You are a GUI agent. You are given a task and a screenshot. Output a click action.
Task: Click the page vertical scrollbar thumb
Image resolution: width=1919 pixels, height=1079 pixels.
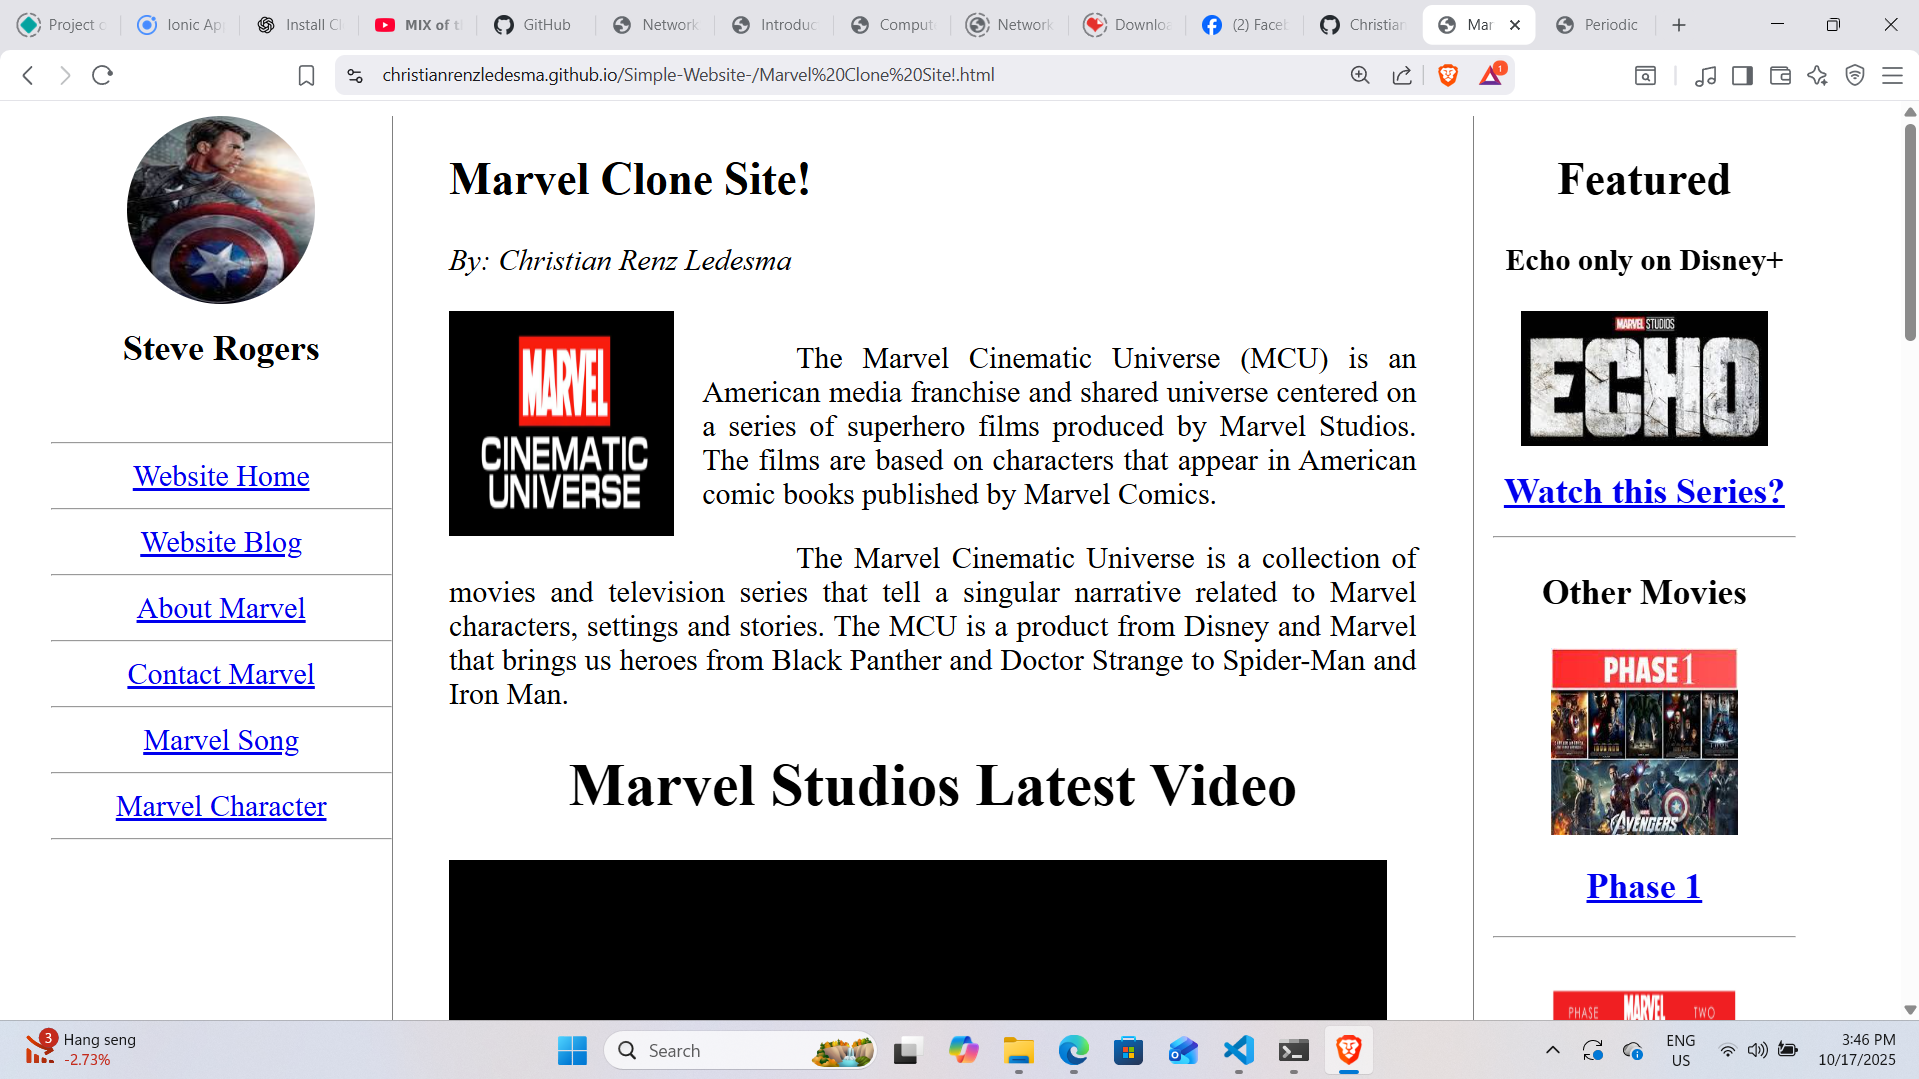pos(1910,230)
